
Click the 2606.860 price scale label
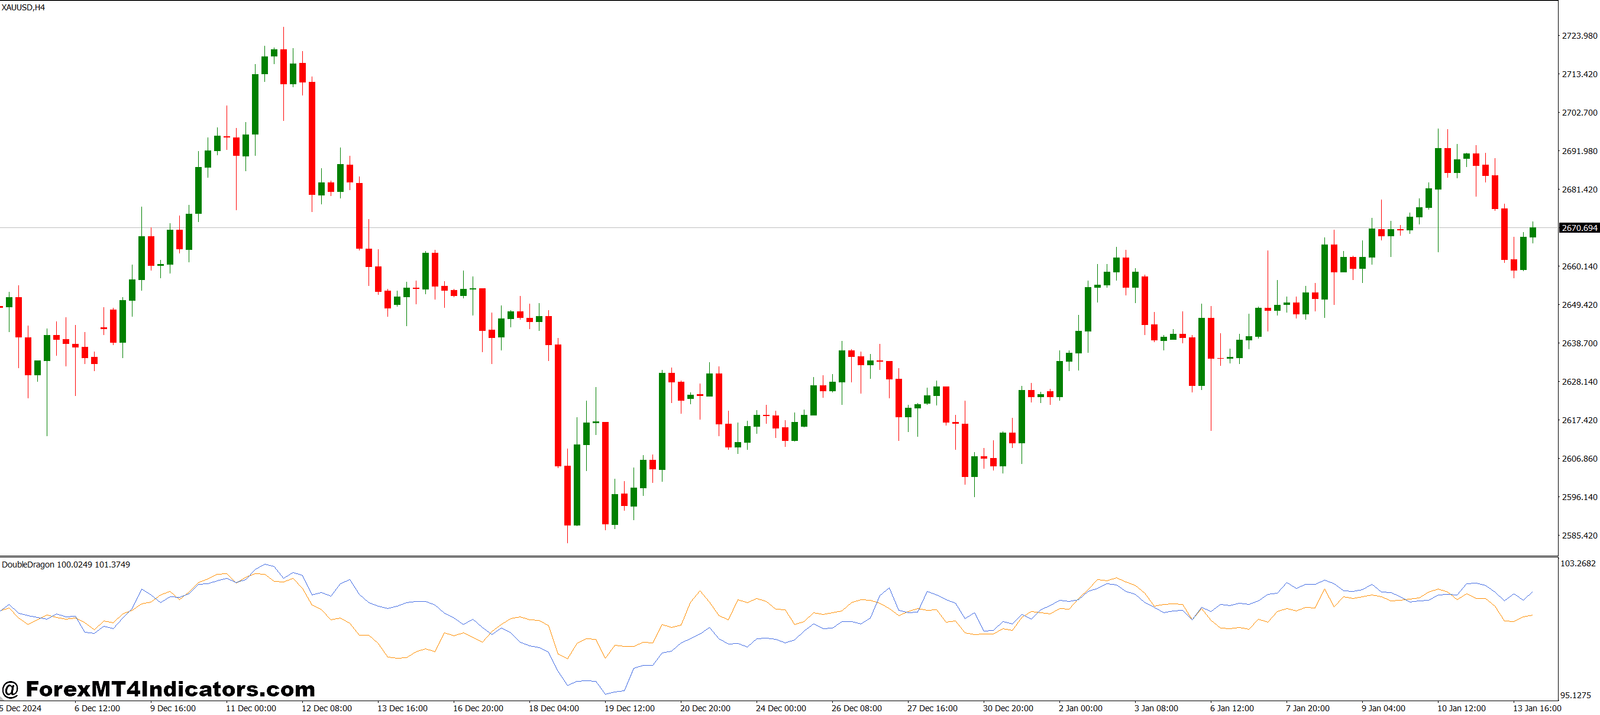[x=1579, y=458]
